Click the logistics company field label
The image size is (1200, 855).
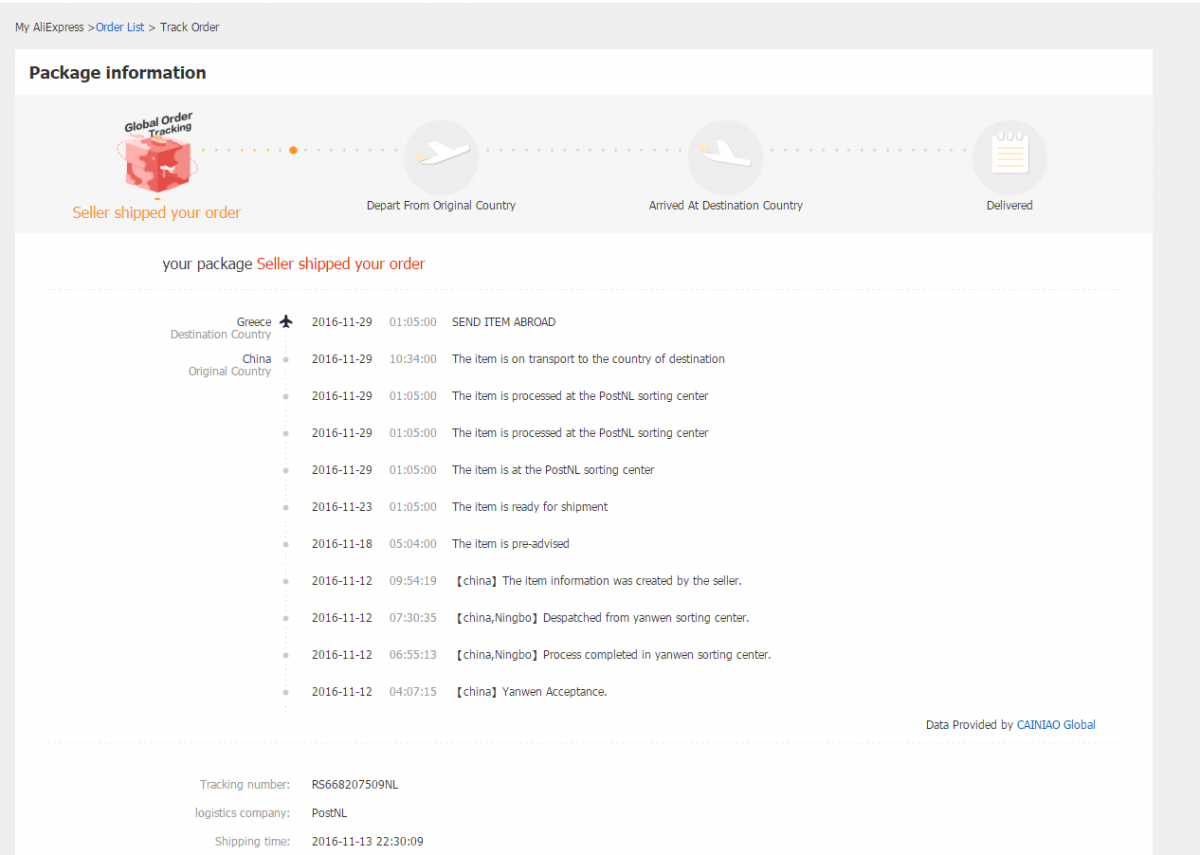pos(243,813)
